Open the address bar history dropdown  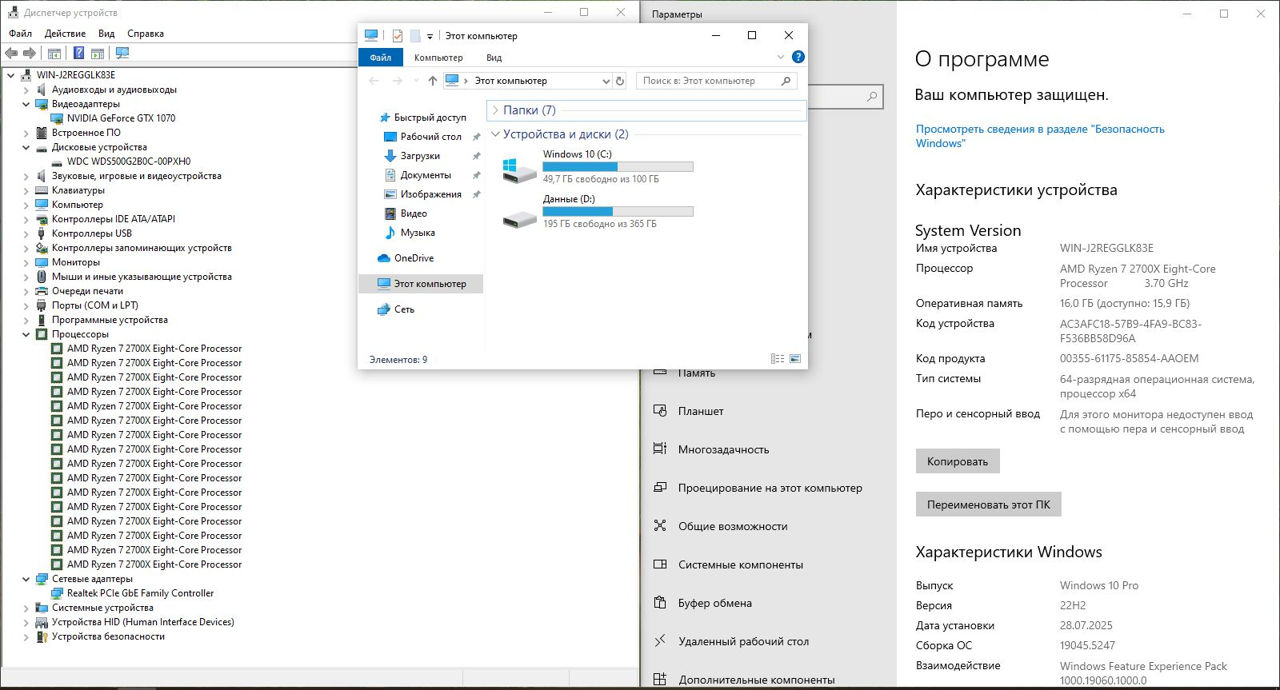(606, 81)
